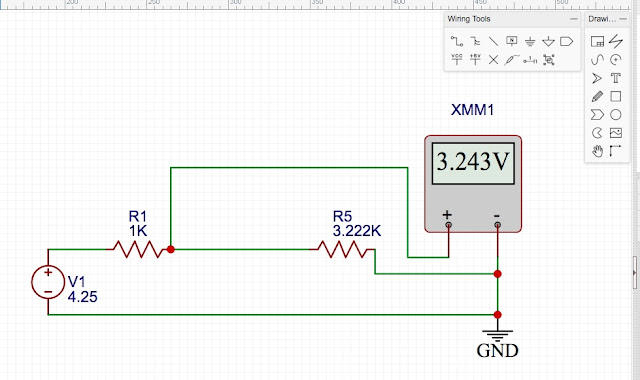Select the Voltage Probe tool
This screenshot has width=640, height=380.
click(511, 60)
